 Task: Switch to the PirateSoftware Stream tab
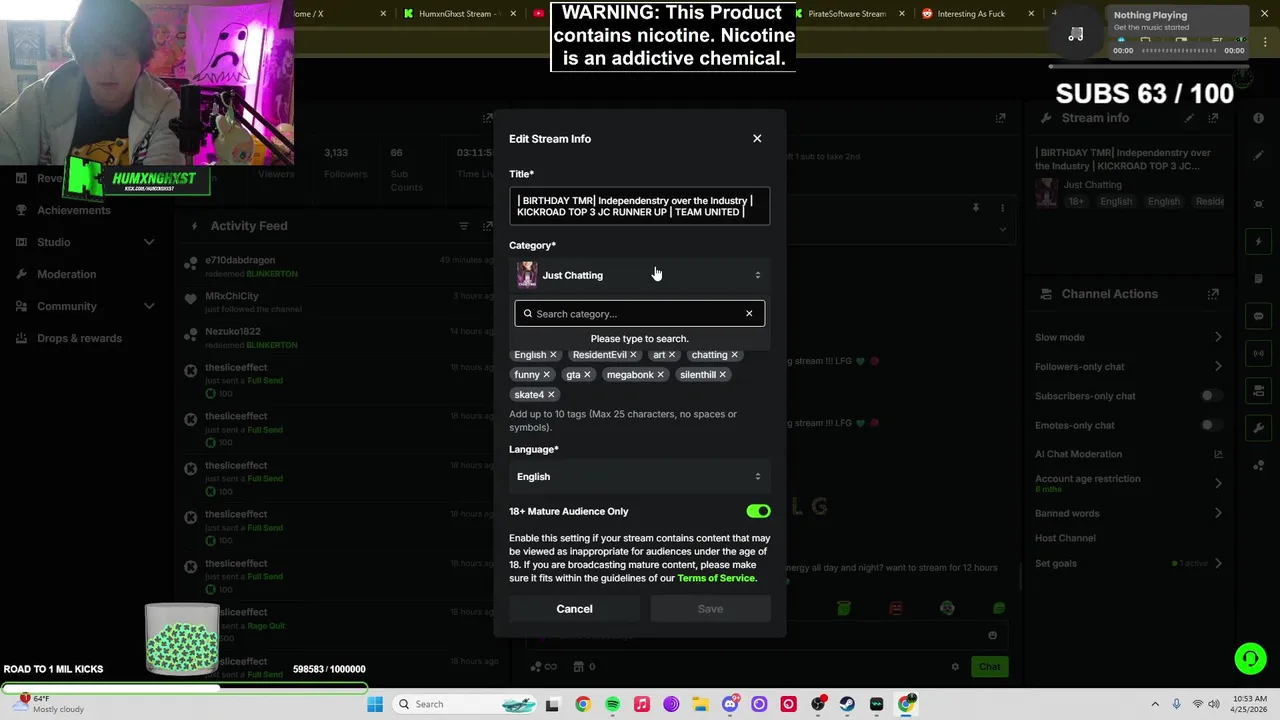coord(847,14)
